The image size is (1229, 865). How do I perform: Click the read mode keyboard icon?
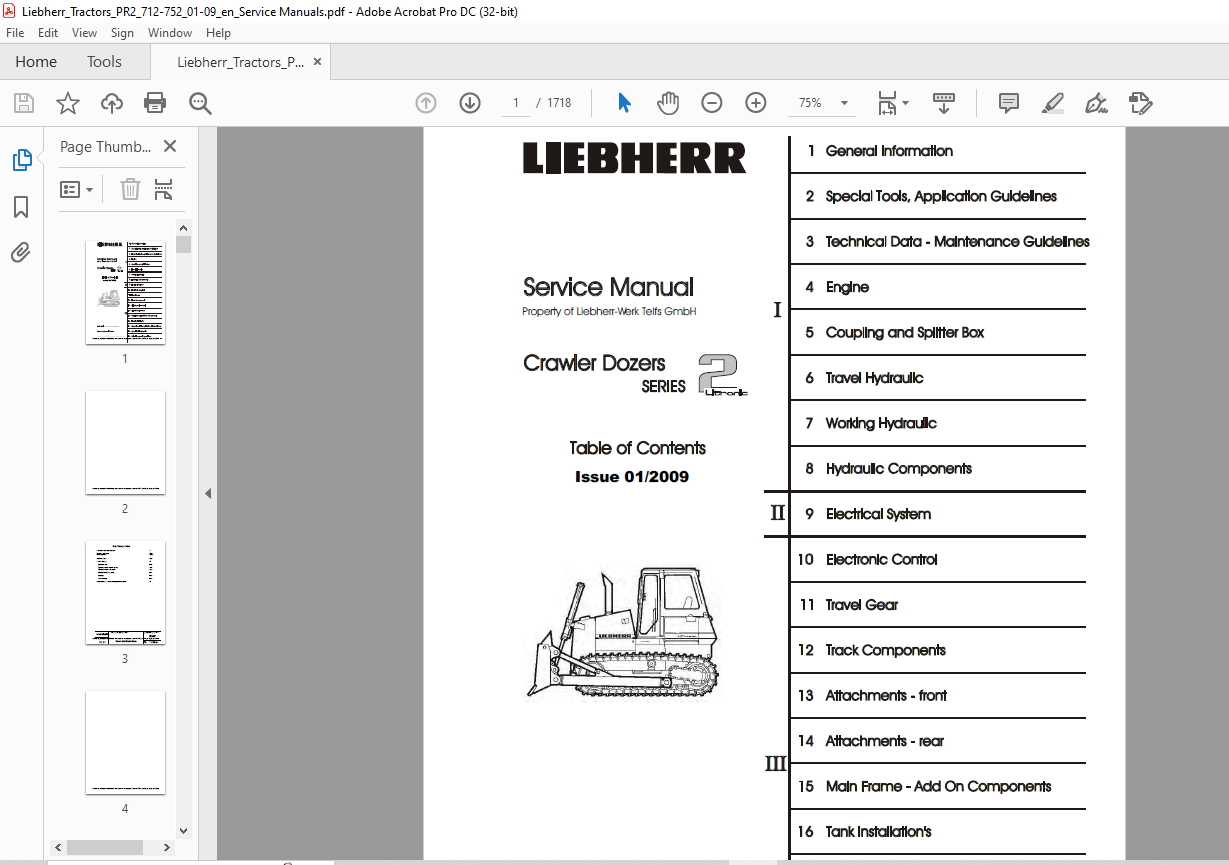point(944,103)
